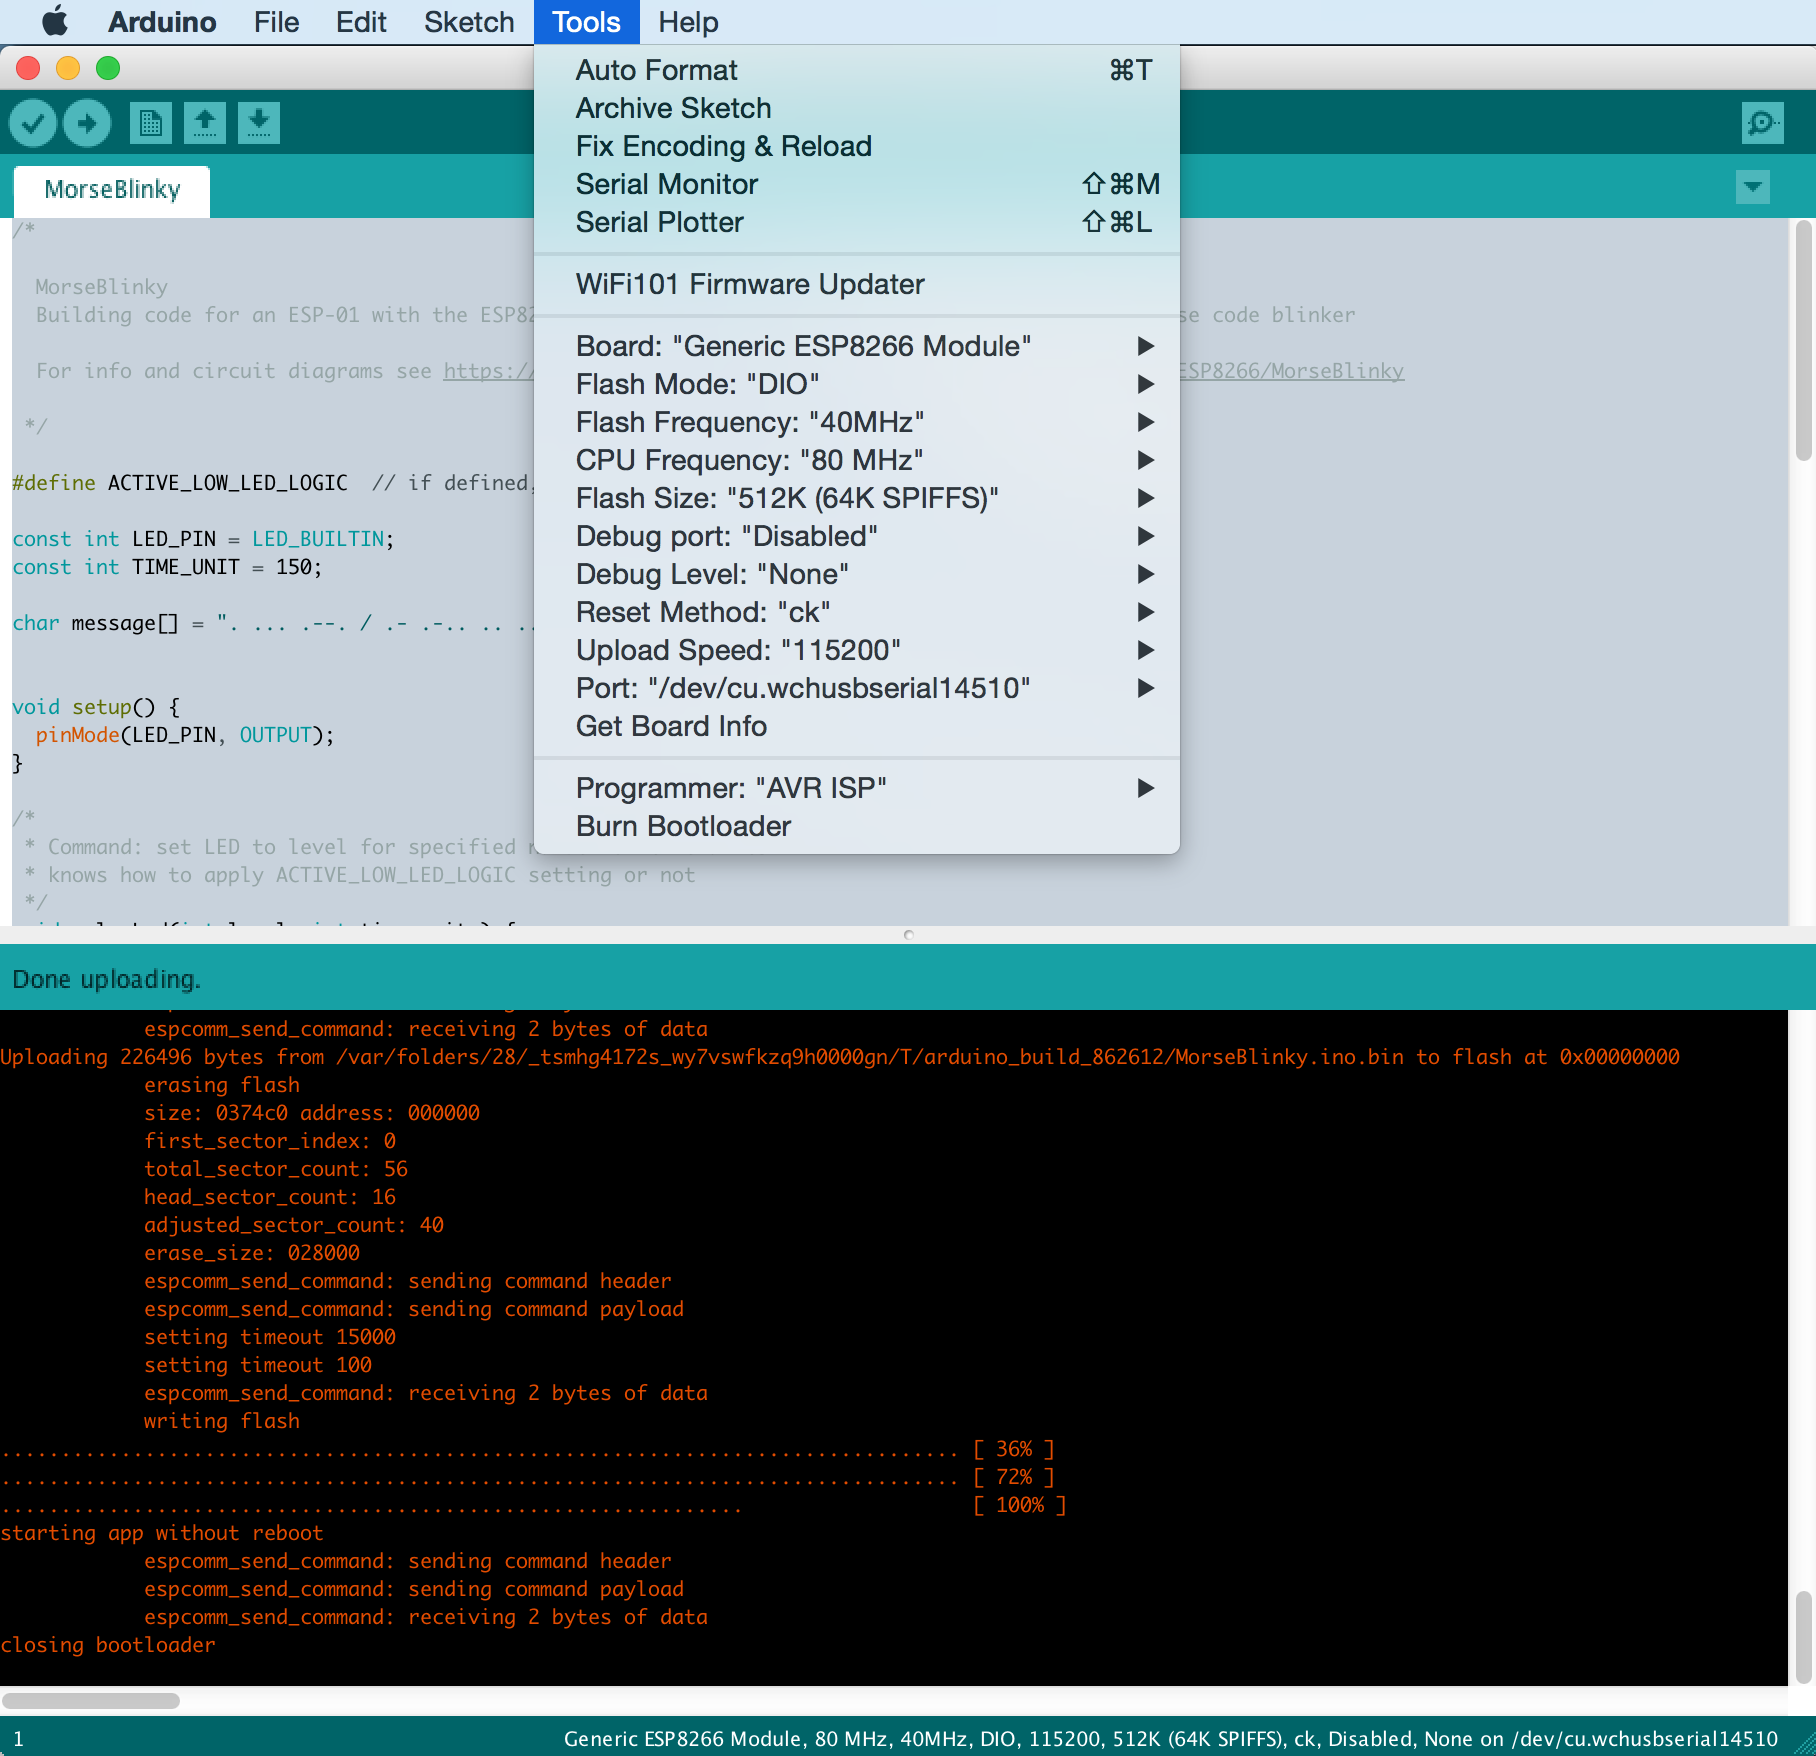Open the Serial Monitor magnifier icon

[1762, 123]
